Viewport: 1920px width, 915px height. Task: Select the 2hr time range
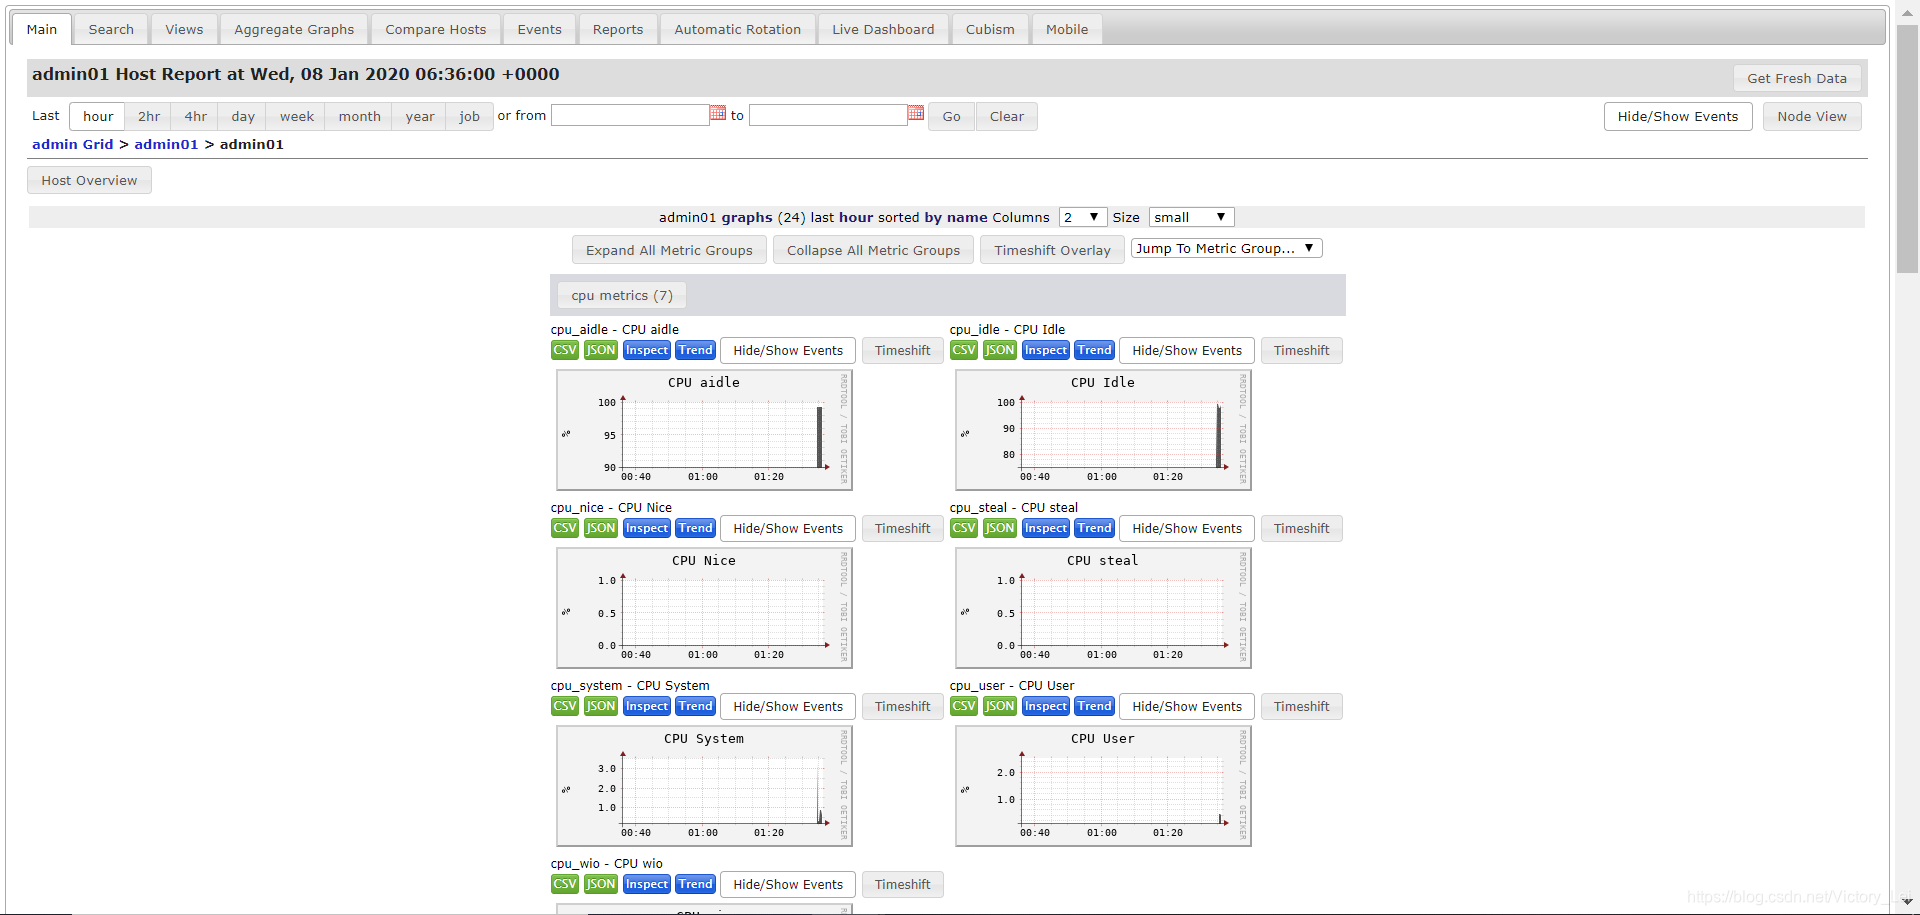149,116
